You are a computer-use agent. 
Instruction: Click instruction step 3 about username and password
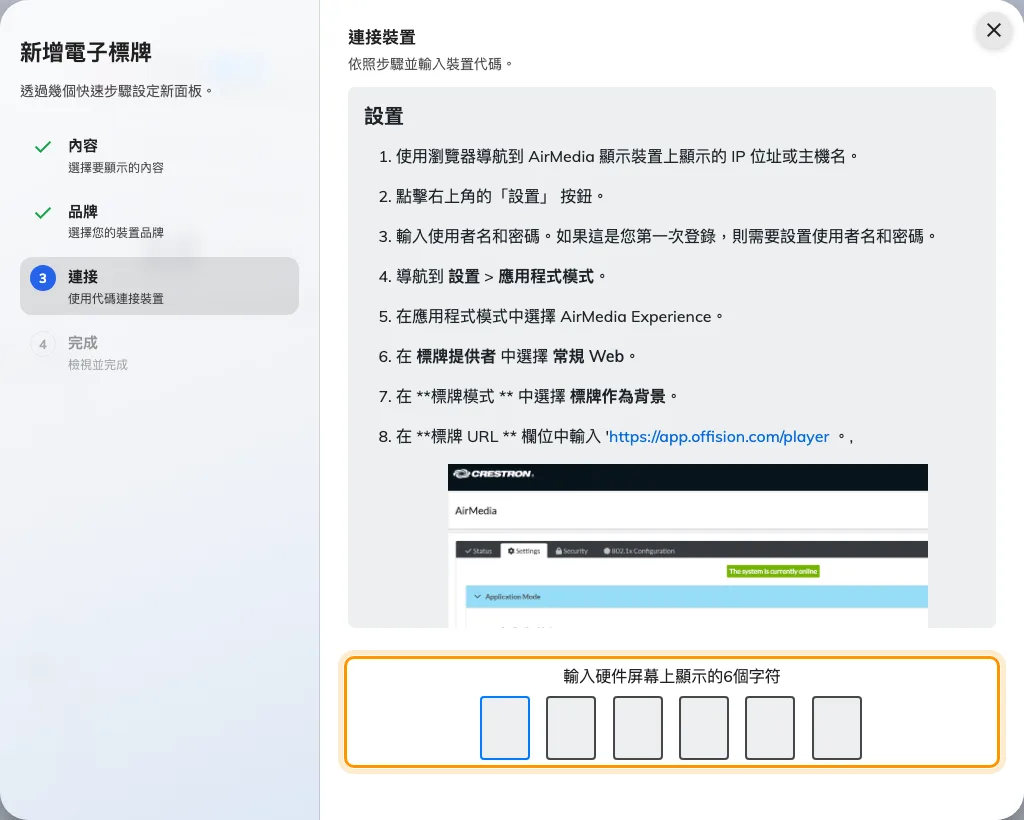pos(657,236)
